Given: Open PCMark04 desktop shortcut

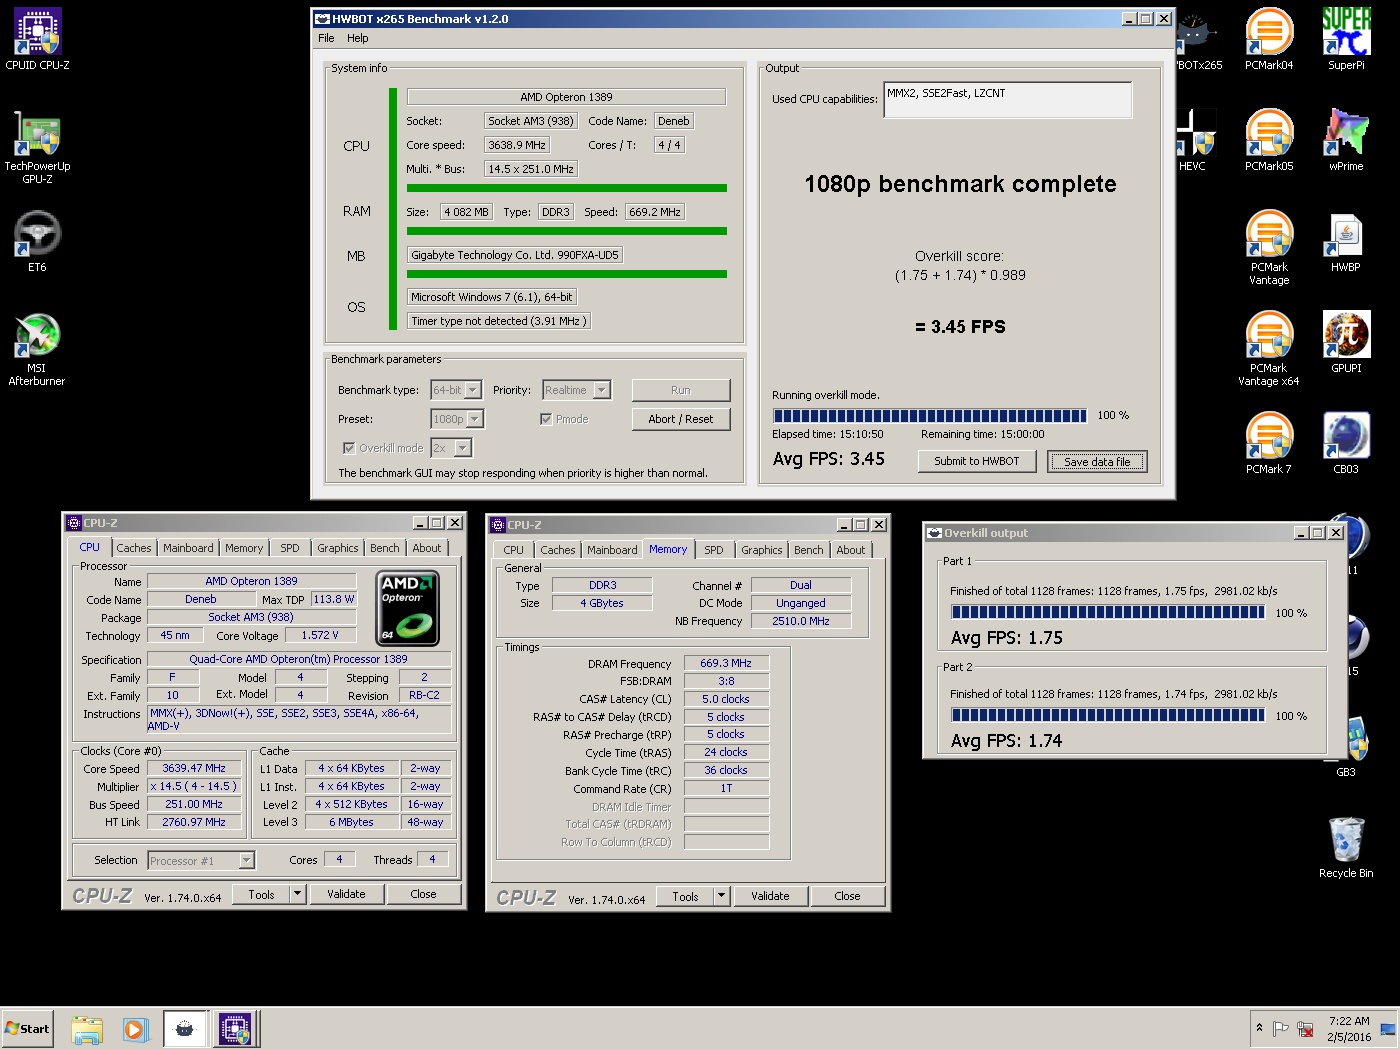Looking at the screenshot, I should point(1269,40).
